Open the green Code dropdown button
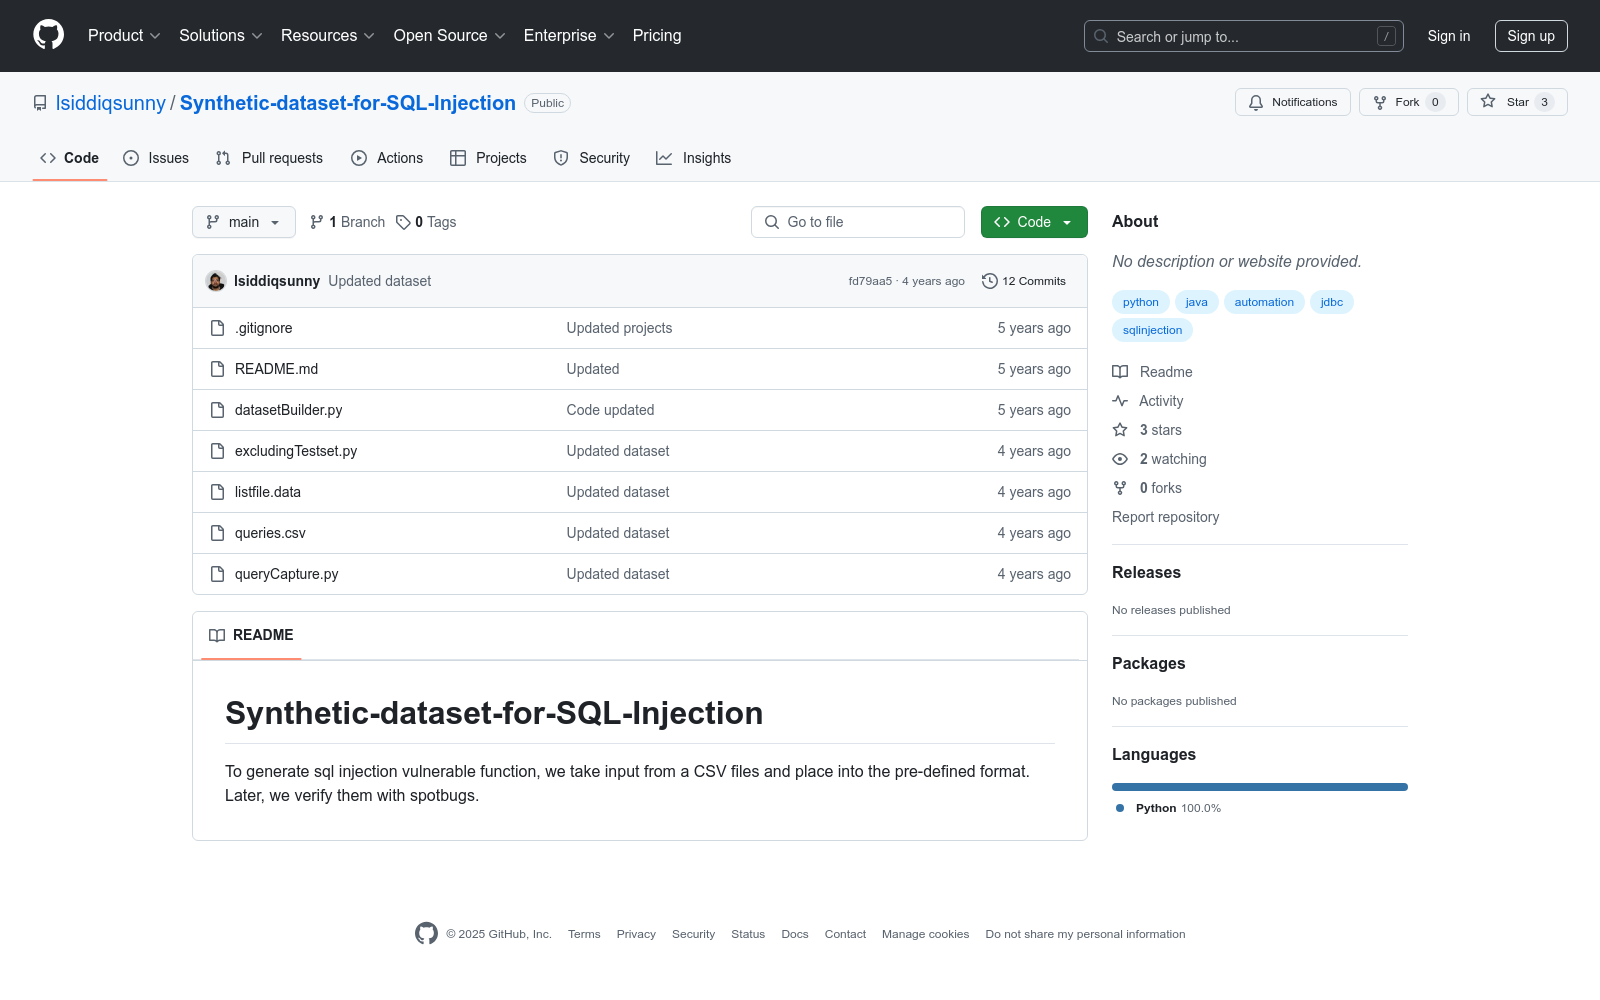The height and width of the screenshot is (1000, 1600). tap(1034, 222)
